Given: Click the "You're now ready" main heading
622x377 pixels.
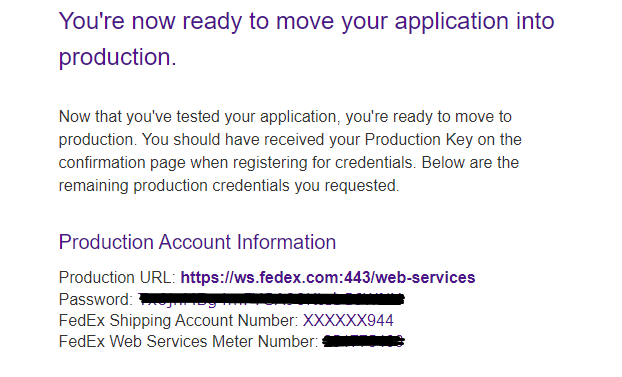Looking at the screenshot, I should (x=306, y=38).
